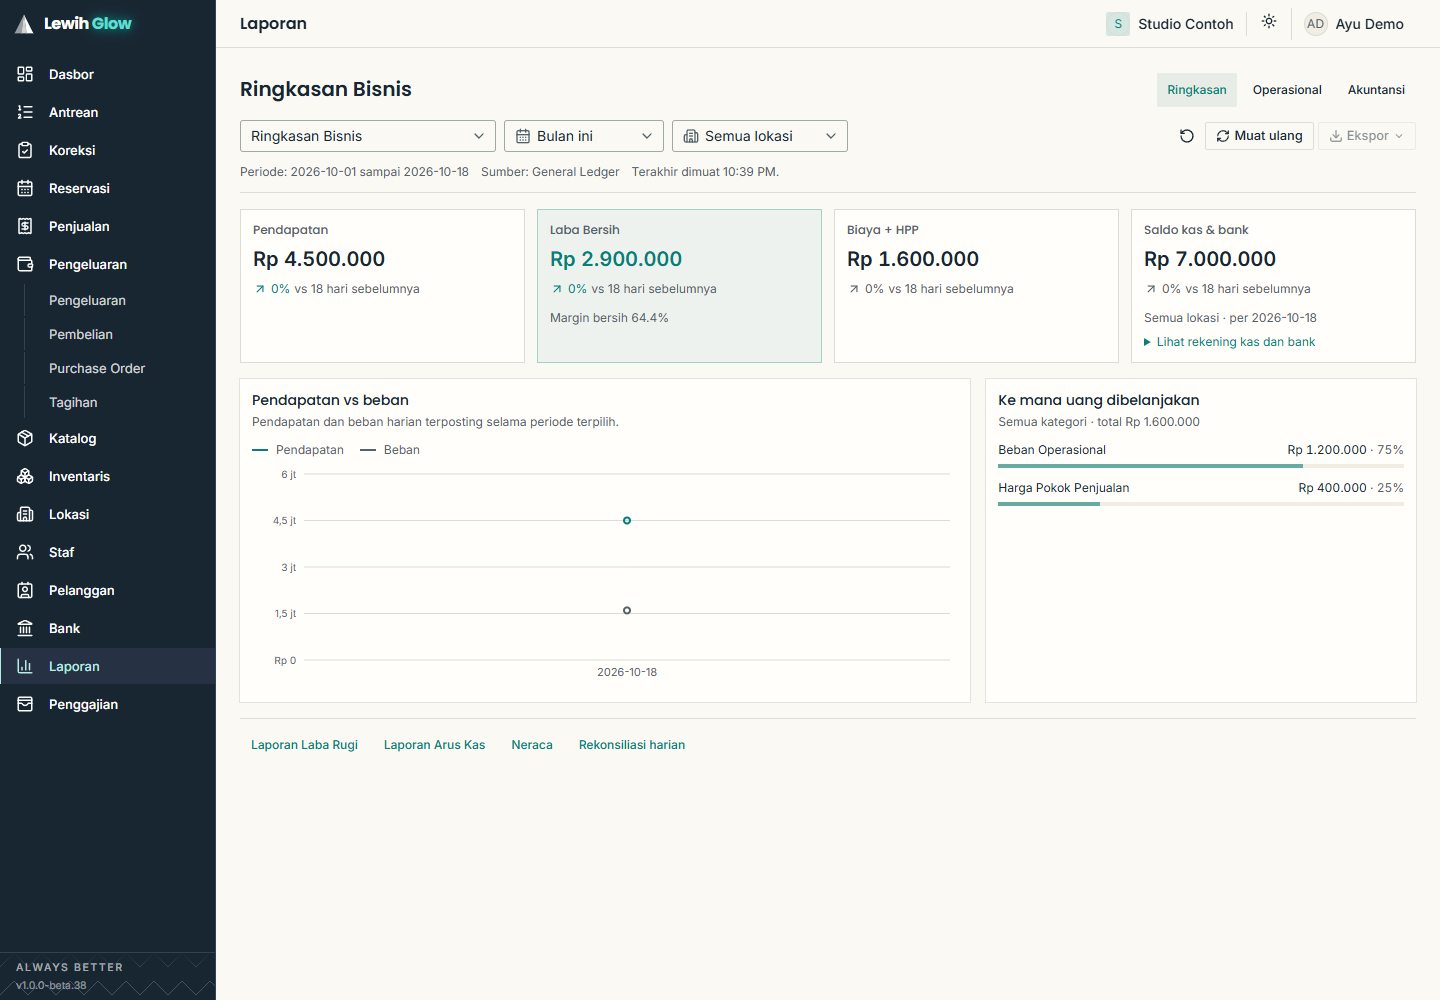1440x1000 pixels.
Task: Click the Penjualan receipt icon
Action: pyautogui.click(x=25, y=226)
